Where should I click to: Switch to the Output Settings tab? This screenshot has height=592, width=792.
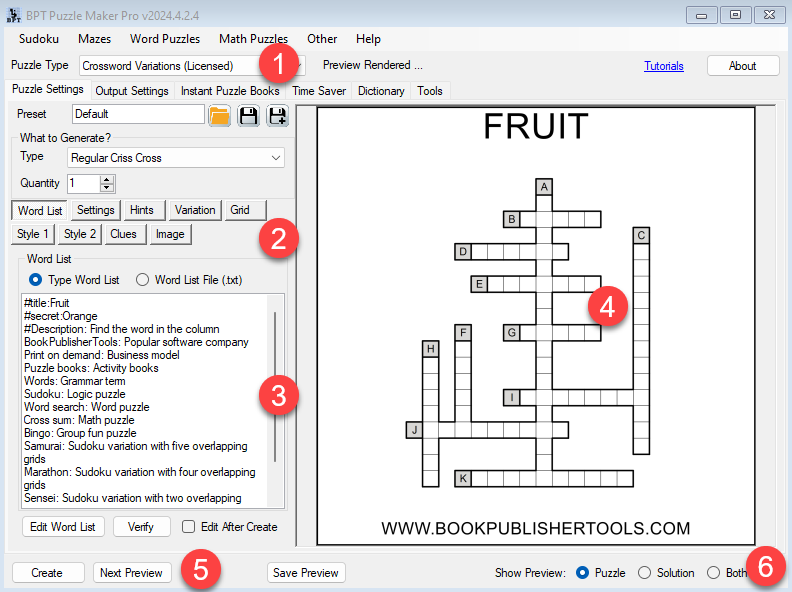coord(132,91)
